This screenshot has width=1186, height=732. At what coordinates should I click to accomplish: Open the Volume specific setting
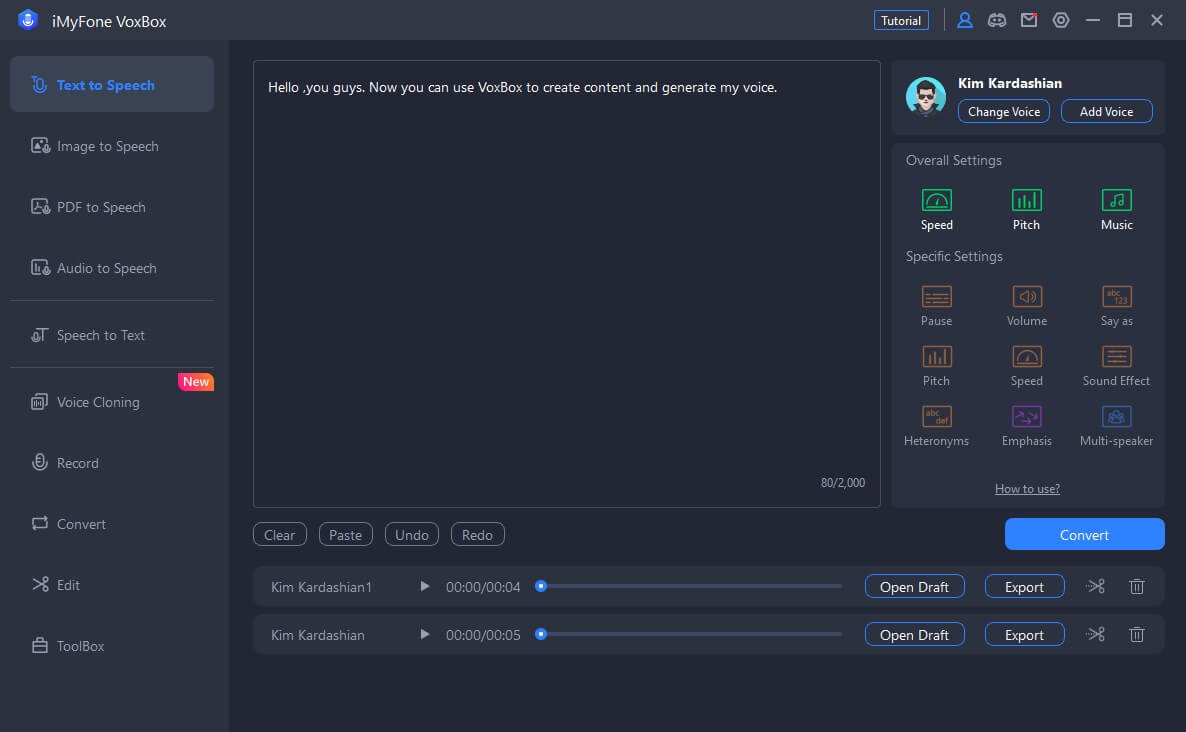(x=1026, y=306)
